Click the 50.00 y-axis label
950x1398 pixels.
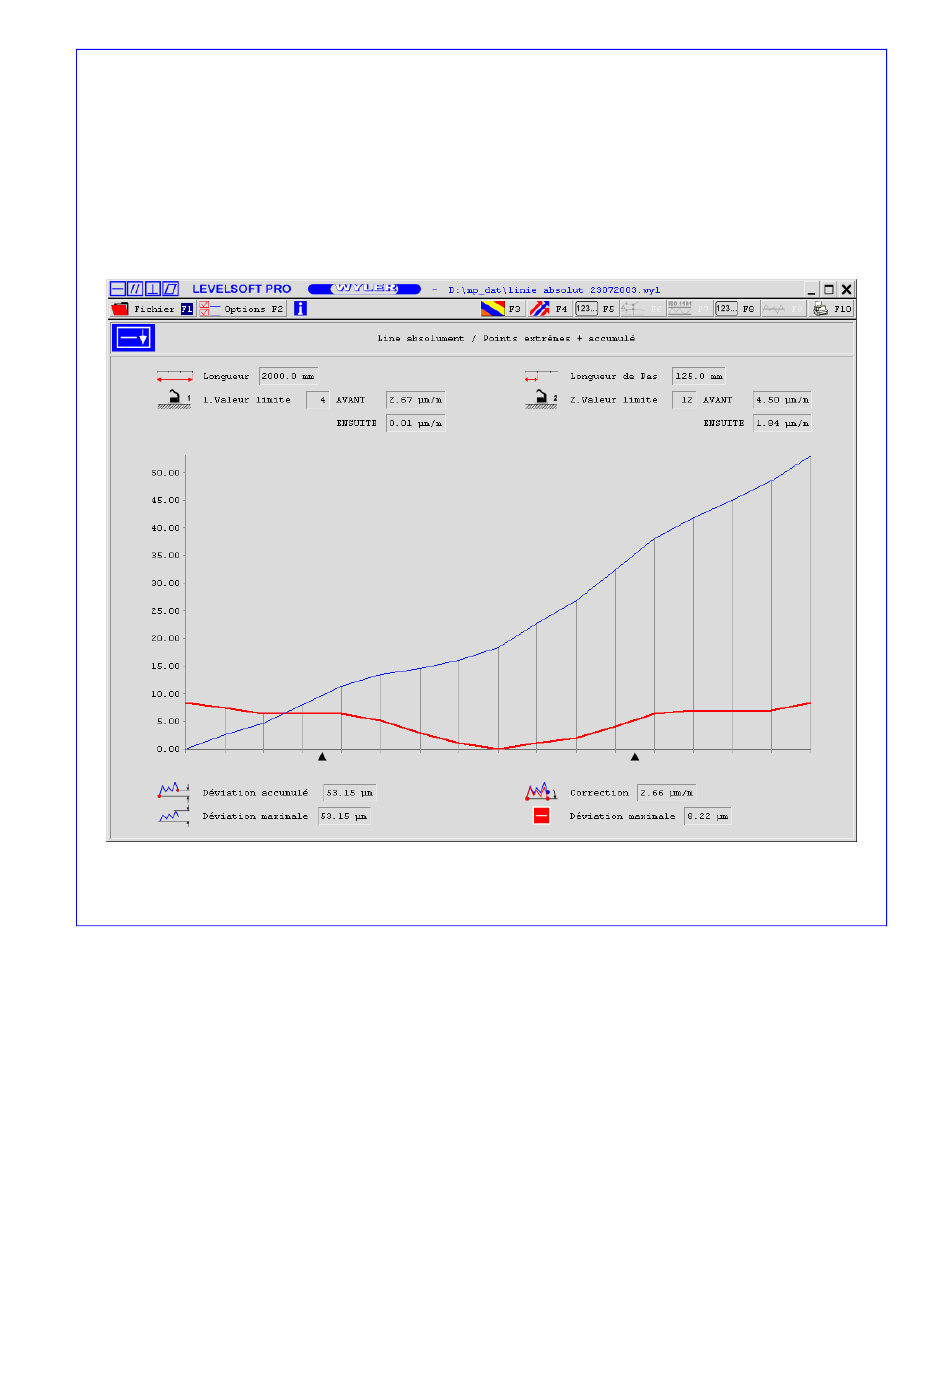(166, 472)
